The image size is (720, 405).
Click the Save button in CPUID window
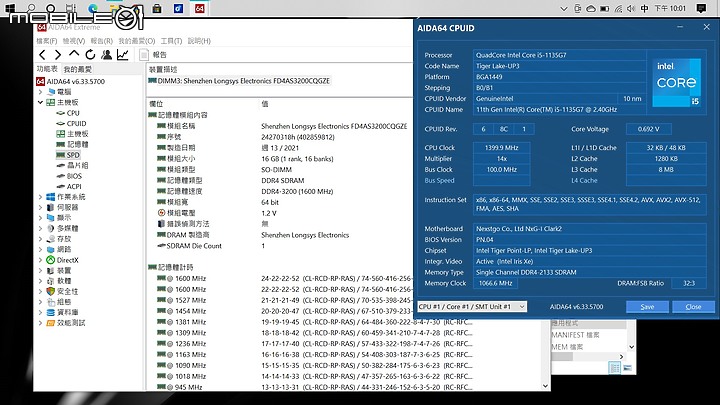point(647,307)
